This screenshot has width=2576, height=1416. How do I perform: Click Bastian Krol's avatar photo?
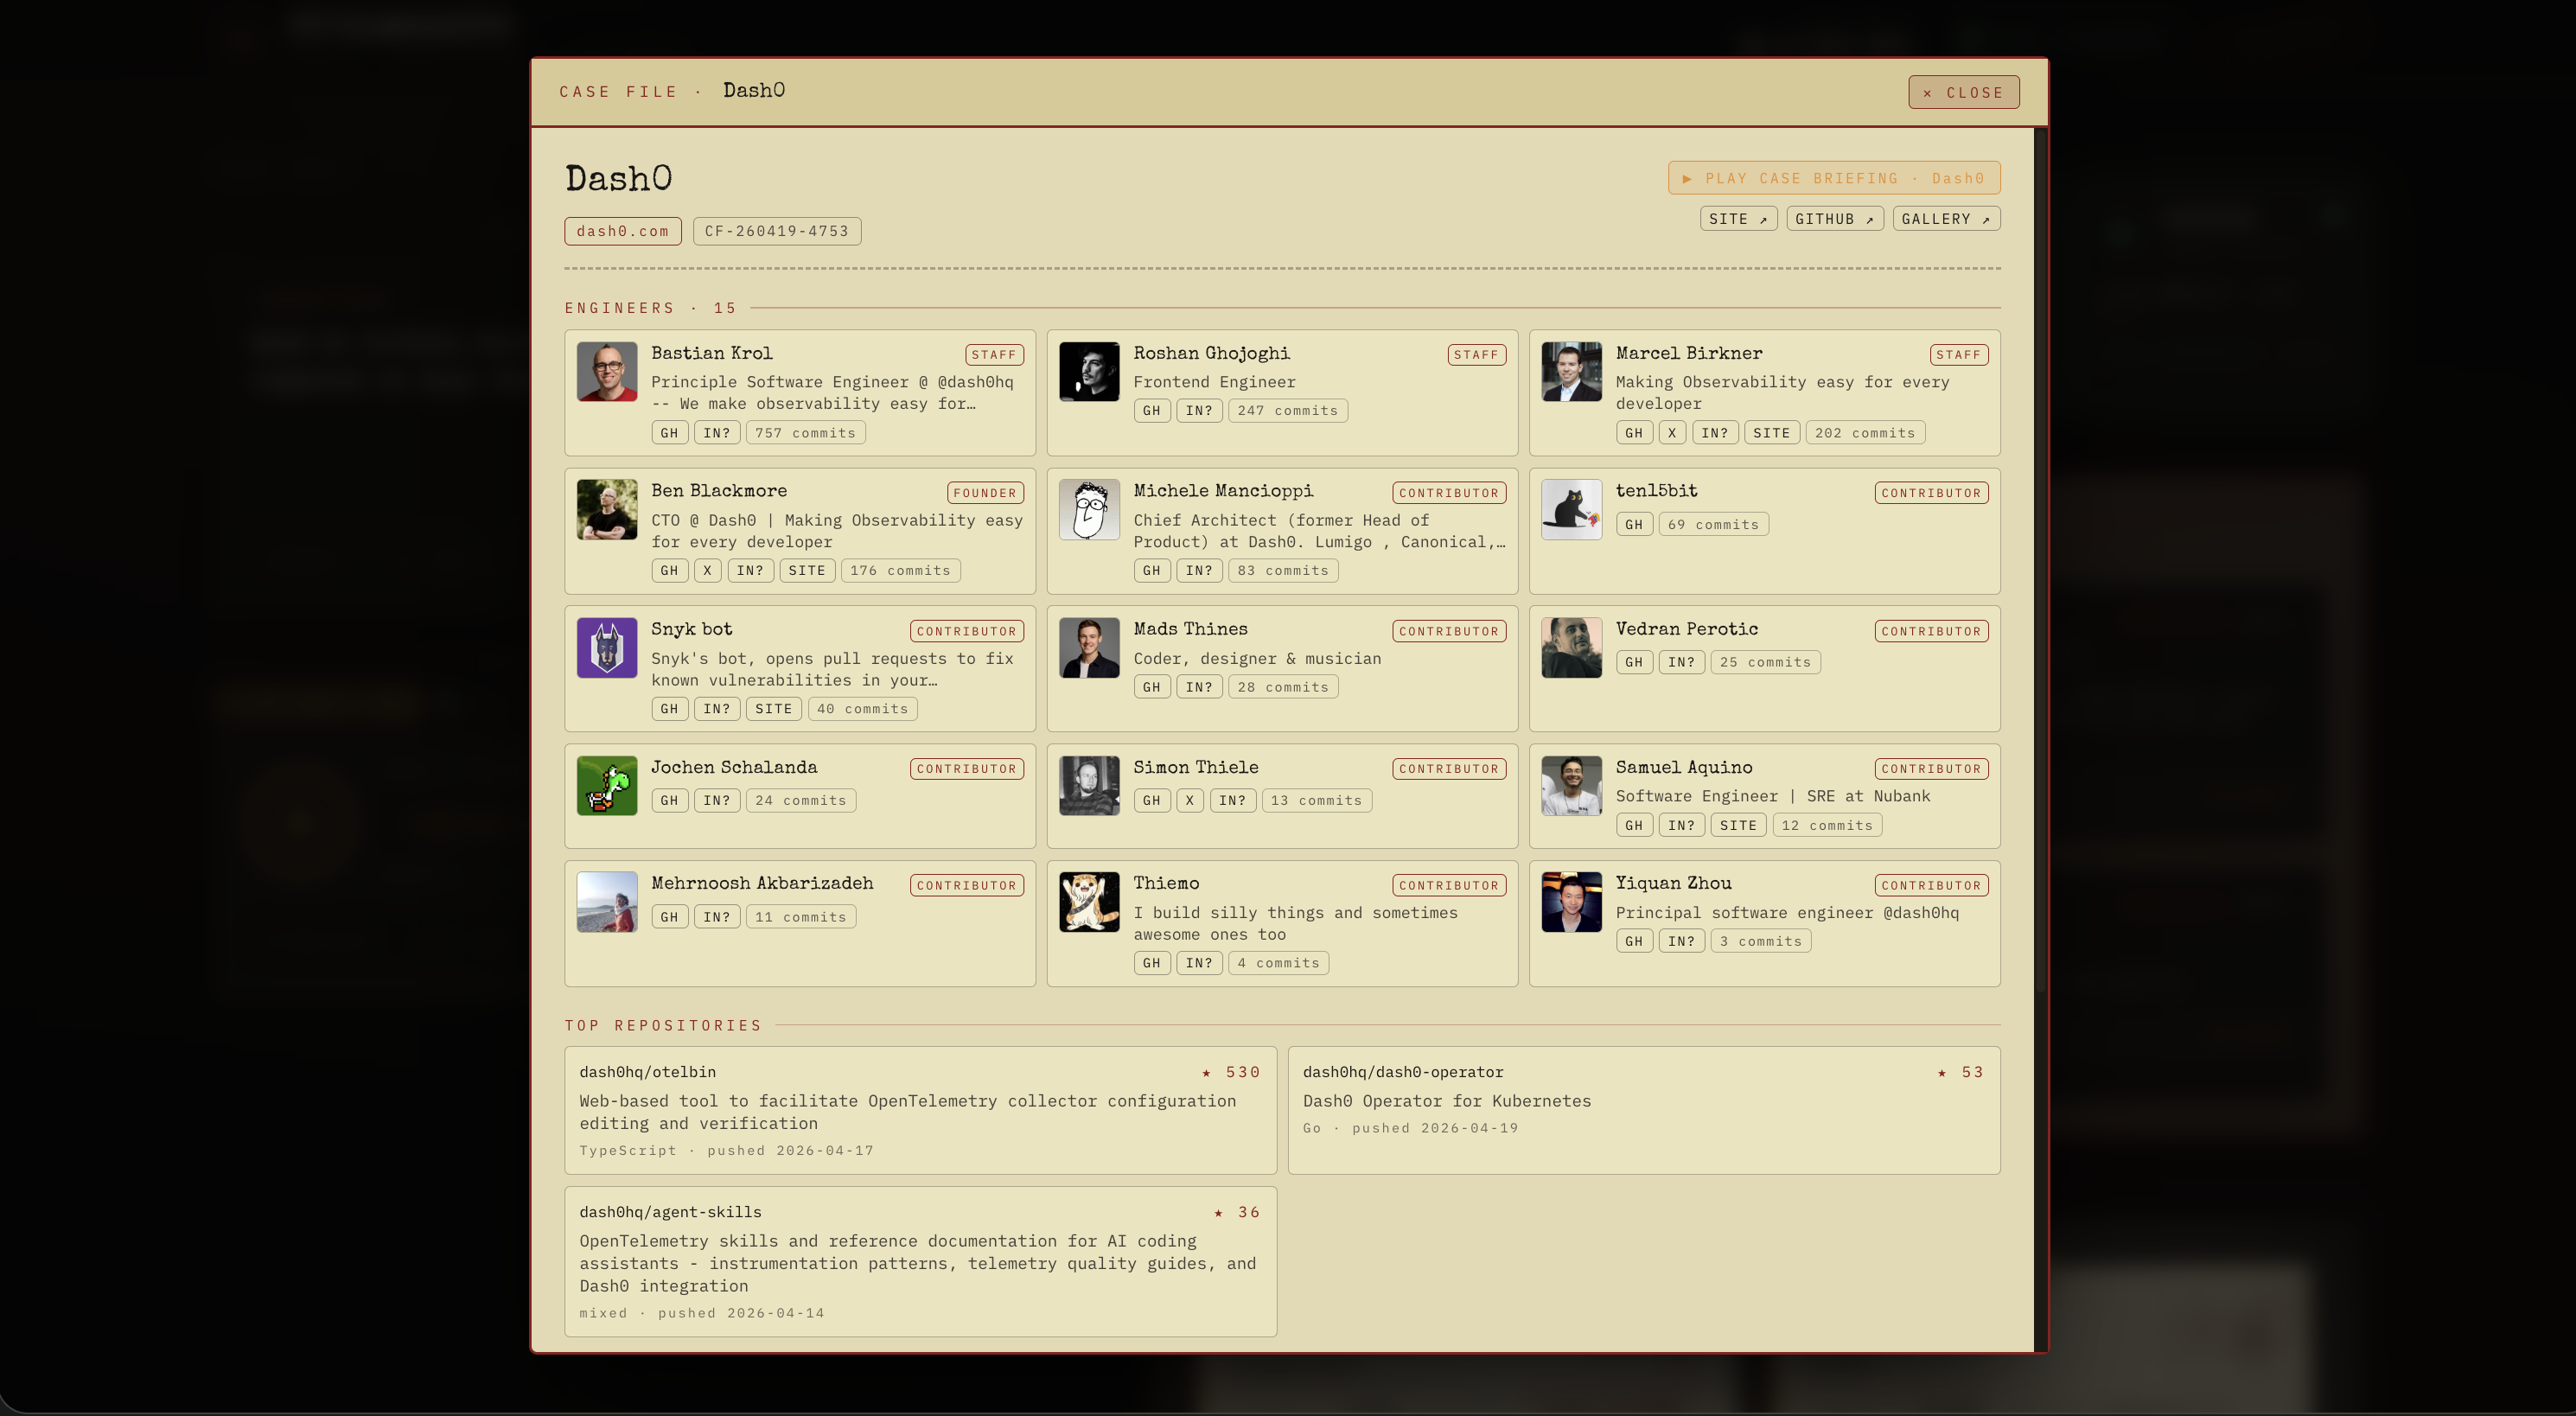[x=606, y=372]
